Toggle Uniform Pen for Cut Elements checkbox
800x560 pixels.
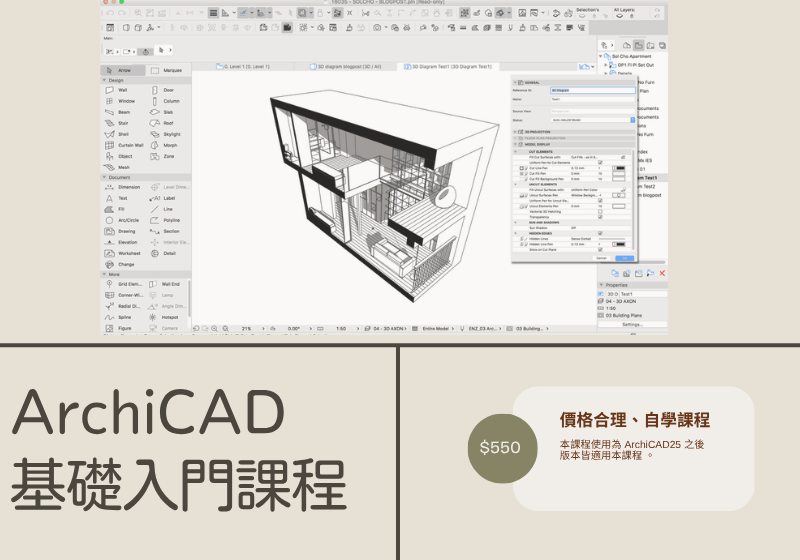600,163
